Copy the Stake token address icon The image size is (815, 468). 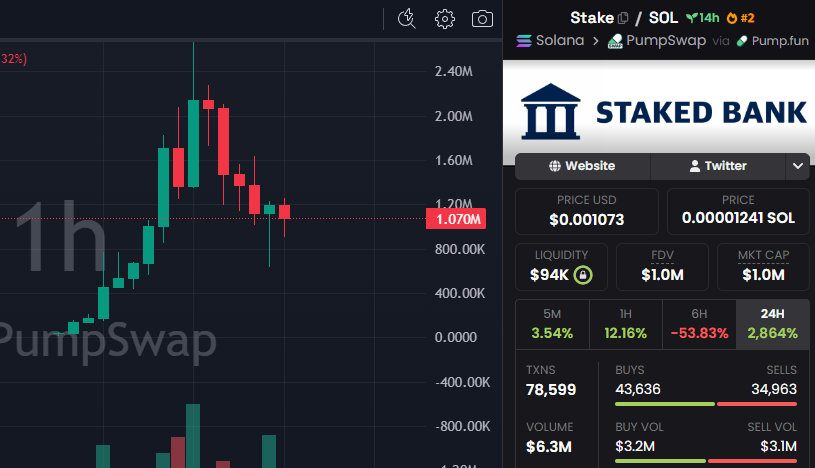coord(623,18)
